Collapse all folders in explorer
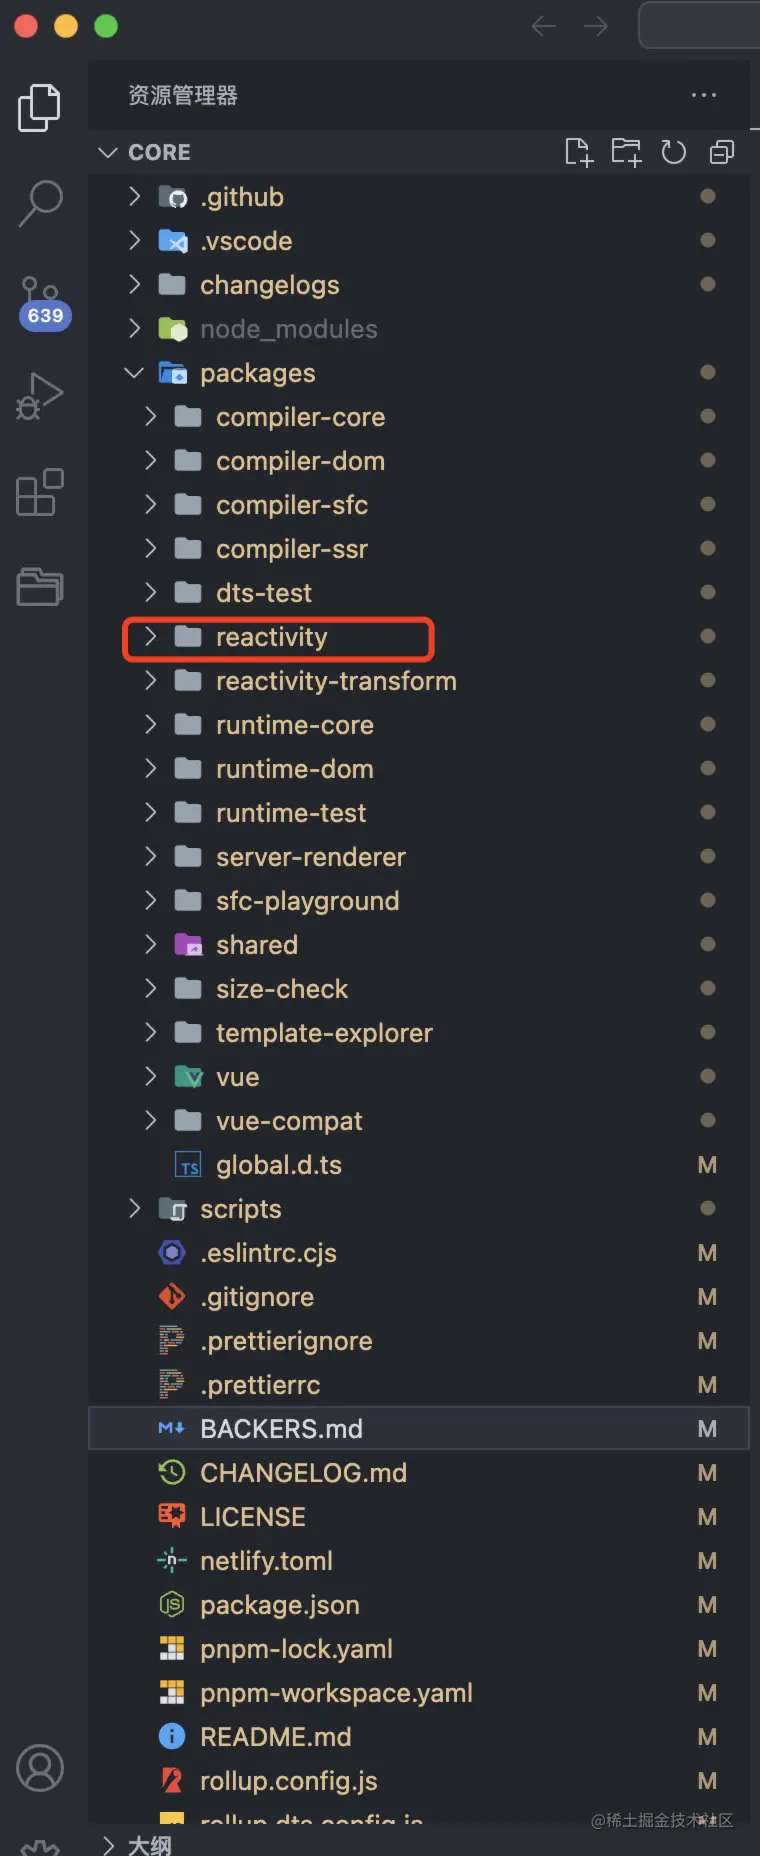Screen dimensions: 760x1856 [x=721, y=152]
